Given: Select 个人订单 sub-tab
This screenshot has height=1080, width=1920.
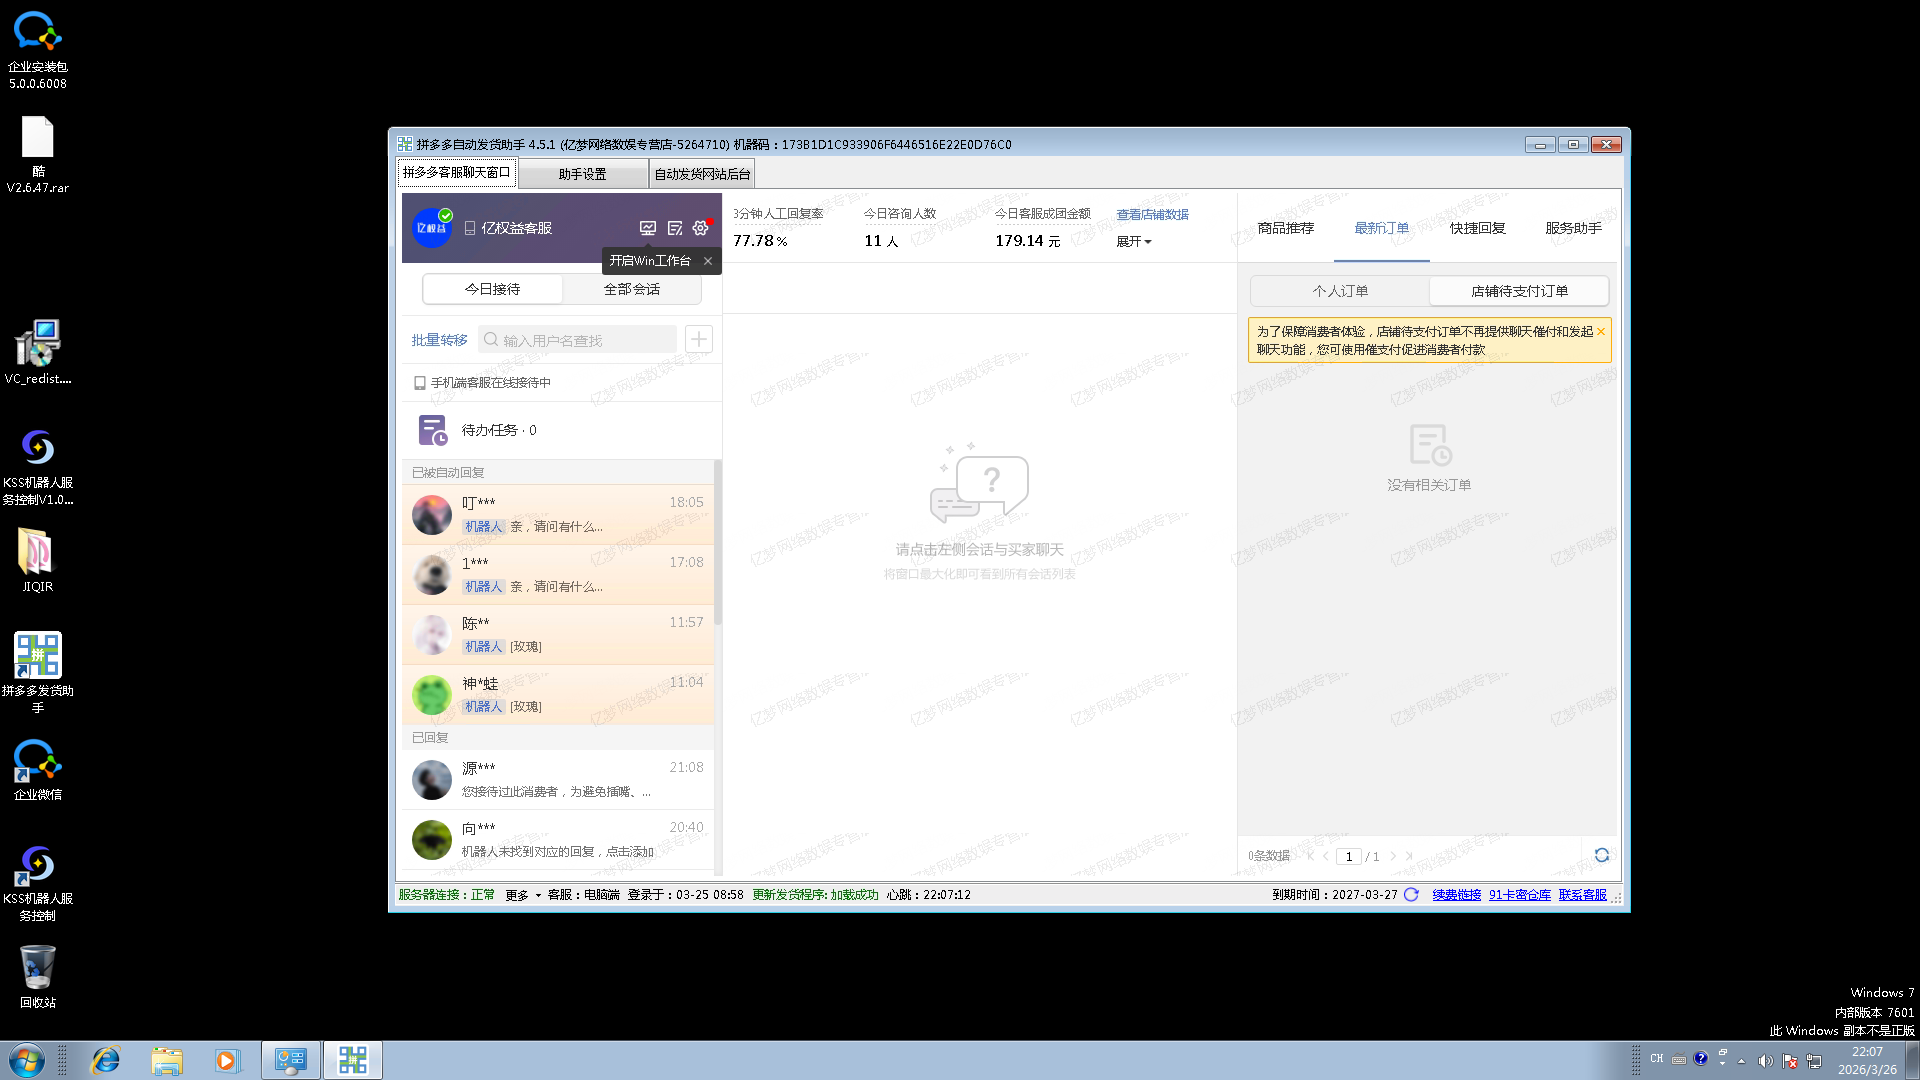Looking at the screenshot, I should (x=1340, y=291).
